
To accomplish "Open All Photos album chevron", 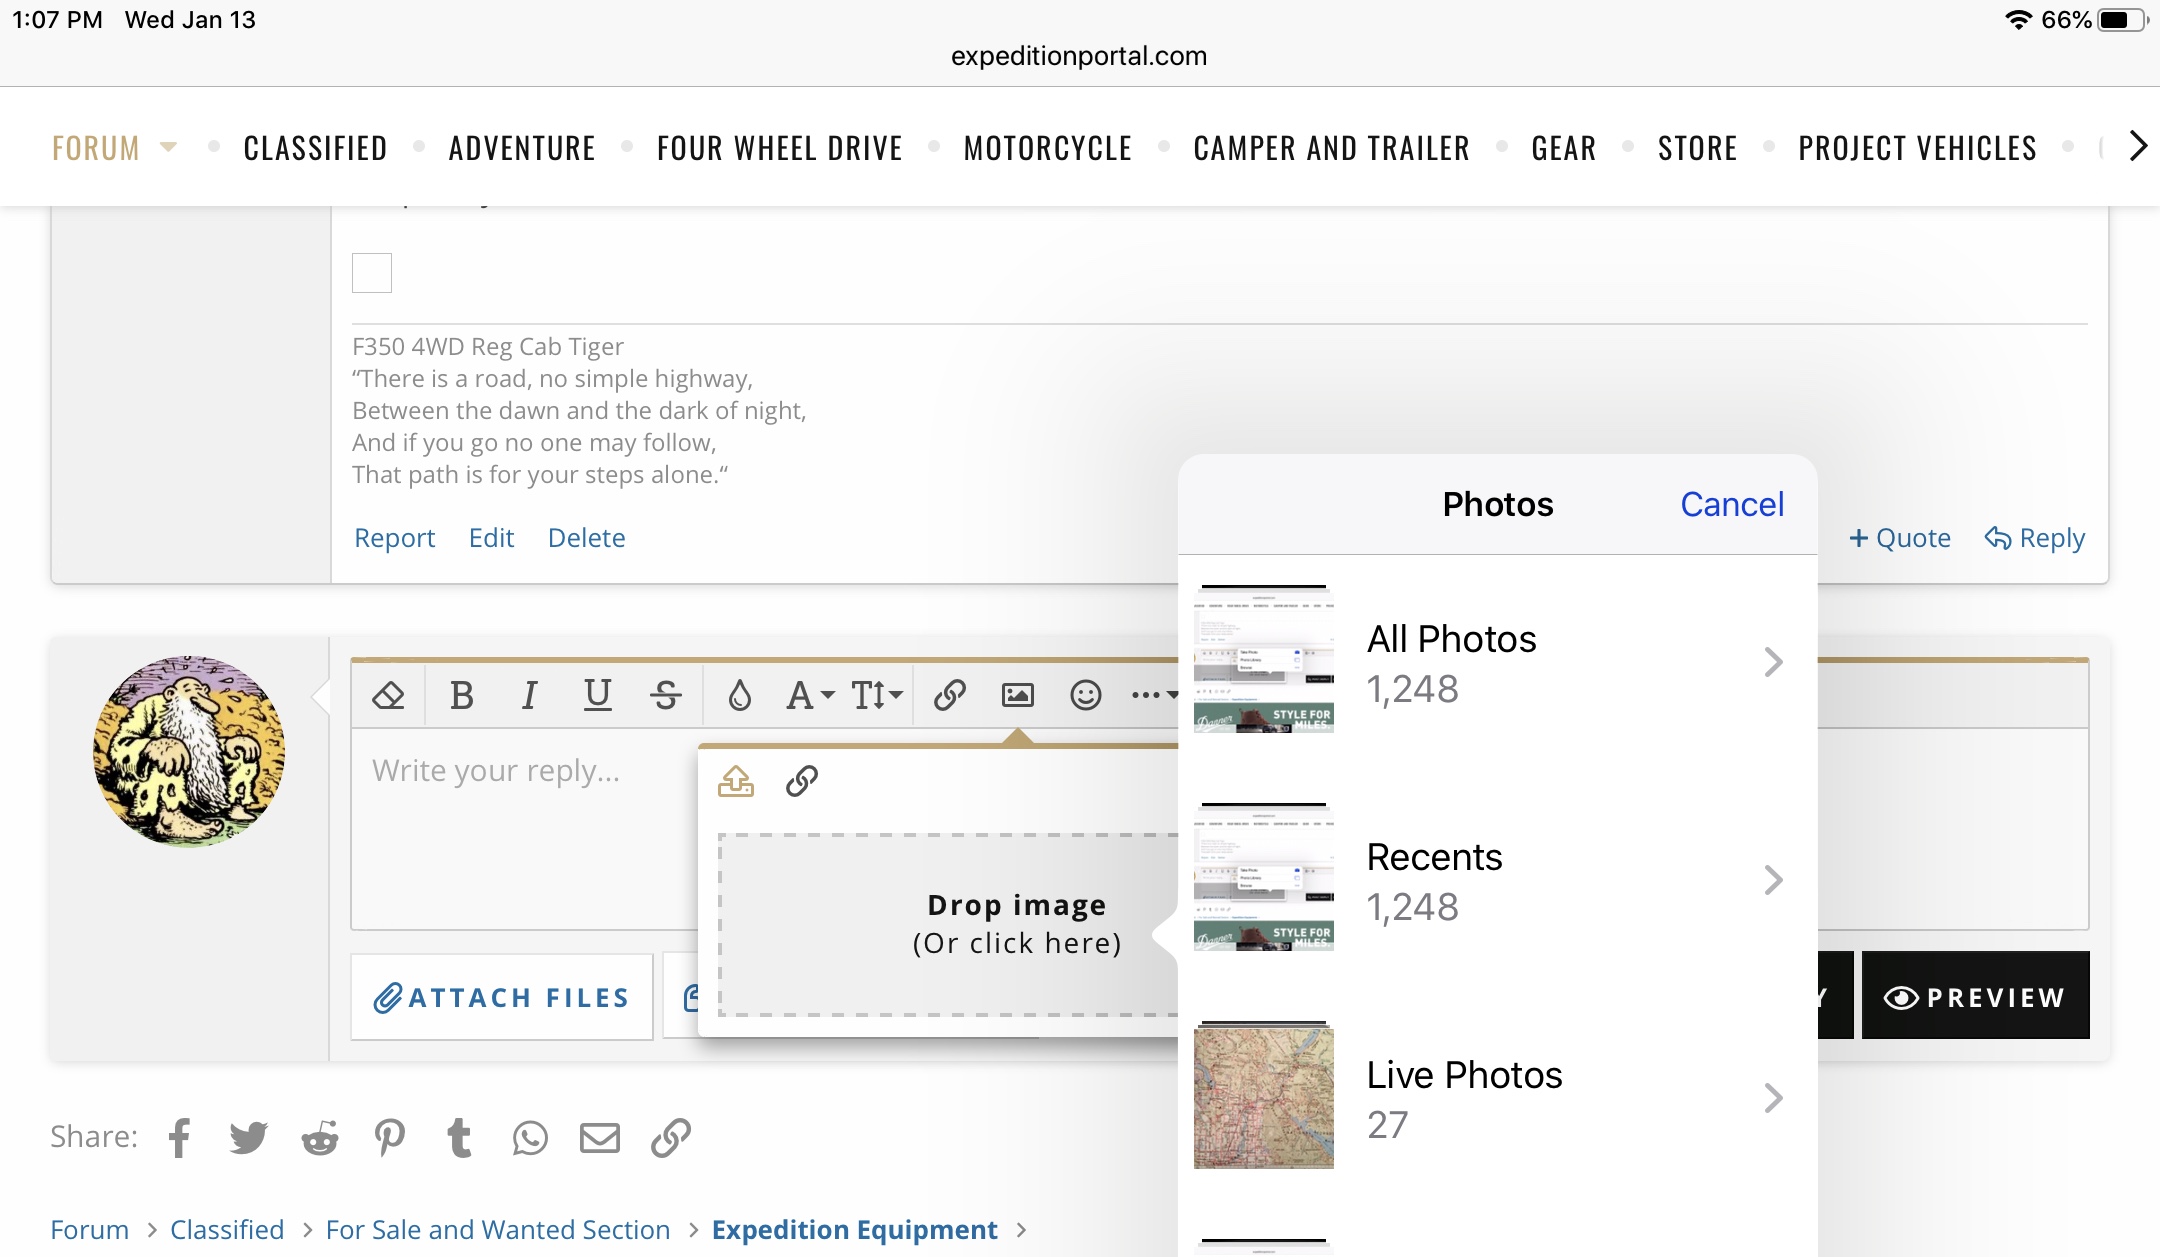I will (x=1773, y=662).
